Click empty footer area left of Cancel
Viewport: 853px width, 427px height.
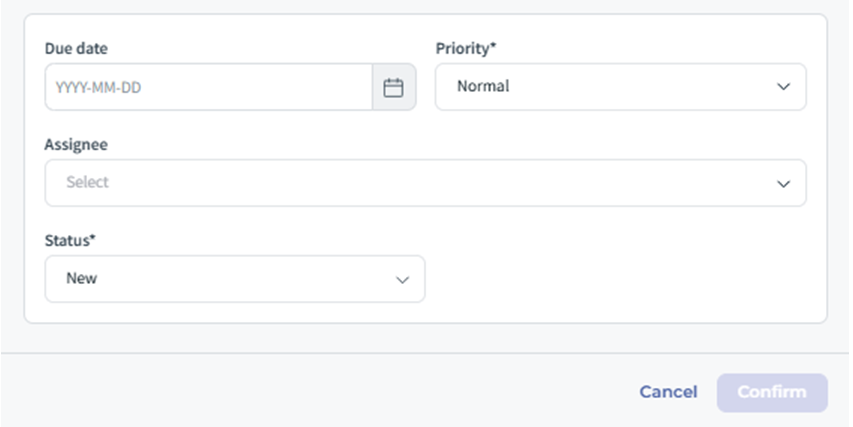(300, 392)
